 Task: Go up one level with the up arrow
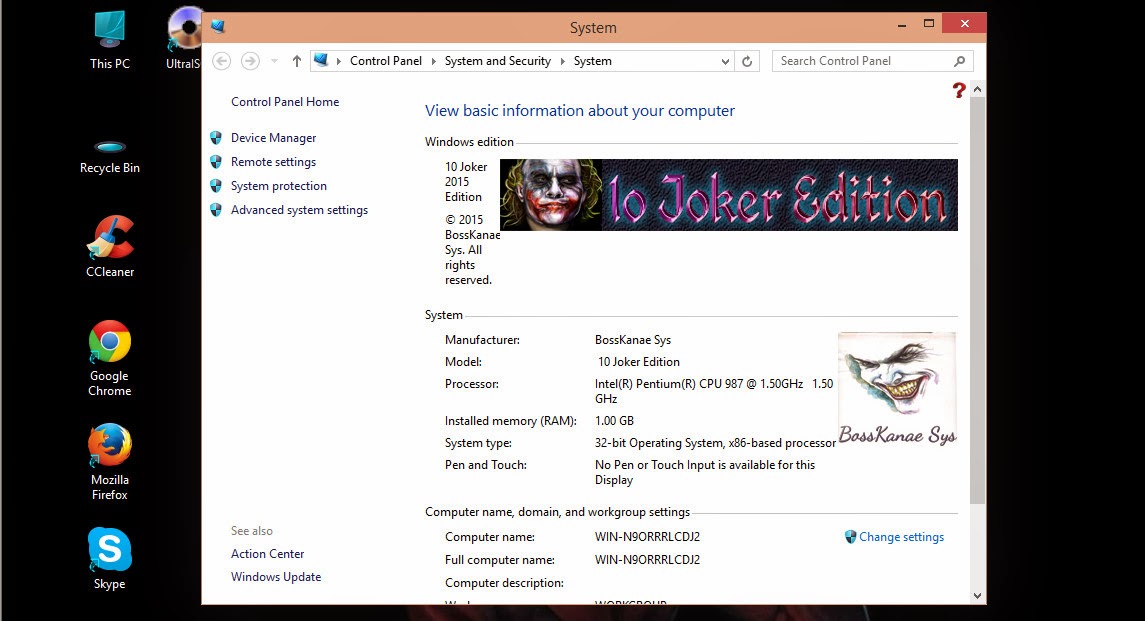click(296, 61)
